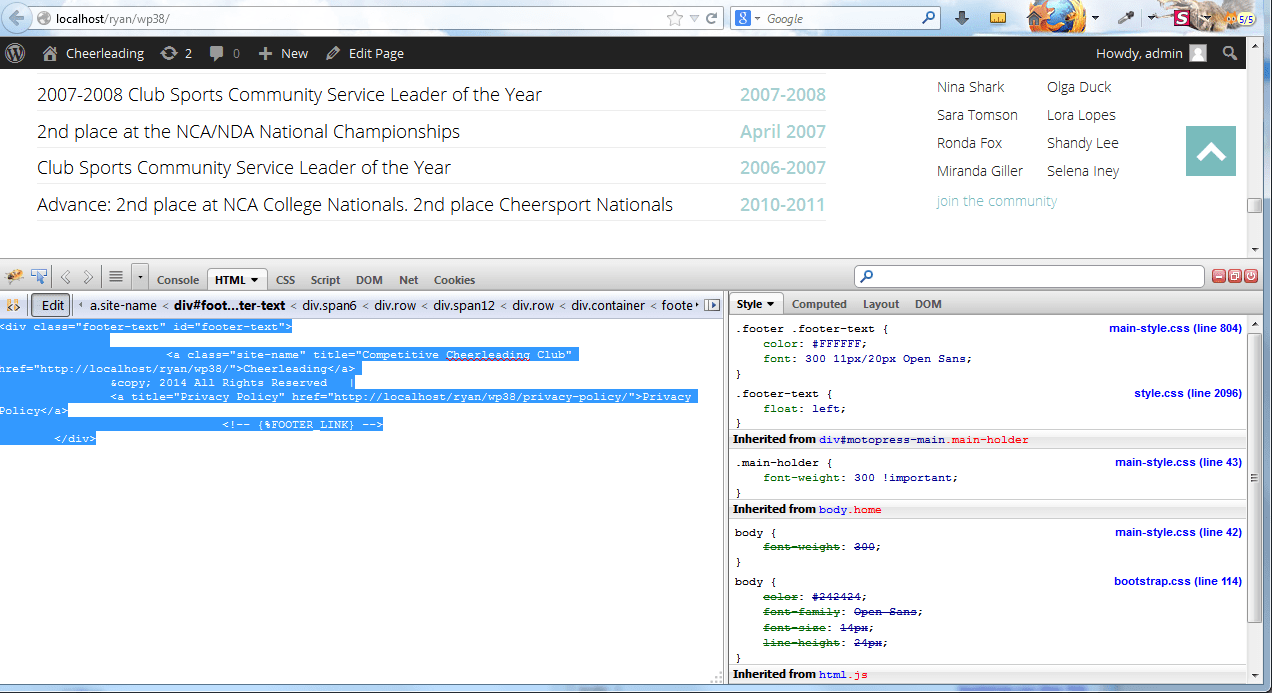The width and height of the screenshot is (1272, 693).
Task: Switch to the Script tab
Action: [325, 280]
